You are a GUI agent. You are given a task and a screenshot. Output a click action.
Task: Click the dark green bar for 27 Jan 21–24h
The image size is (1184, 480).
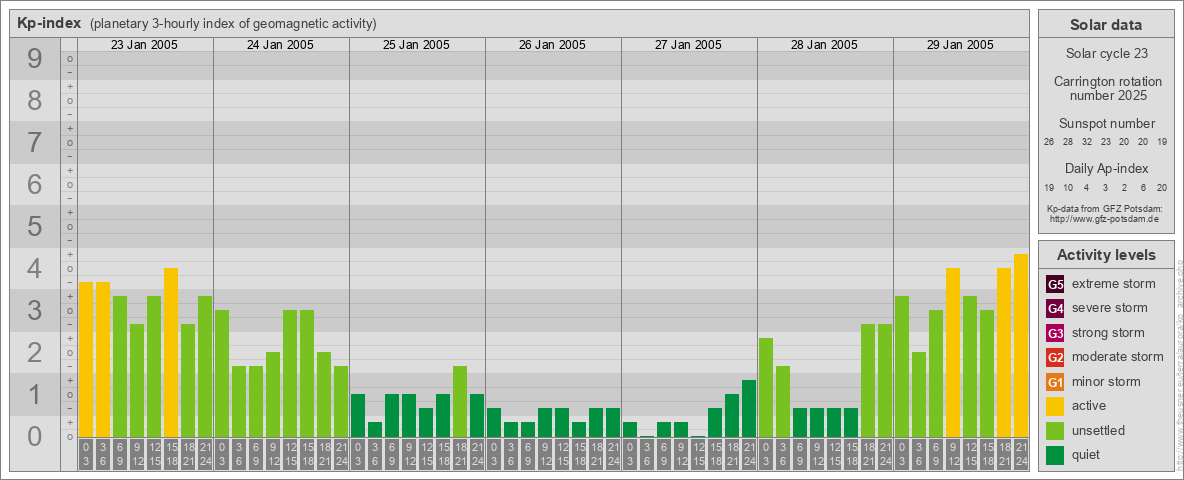(748, 408)
